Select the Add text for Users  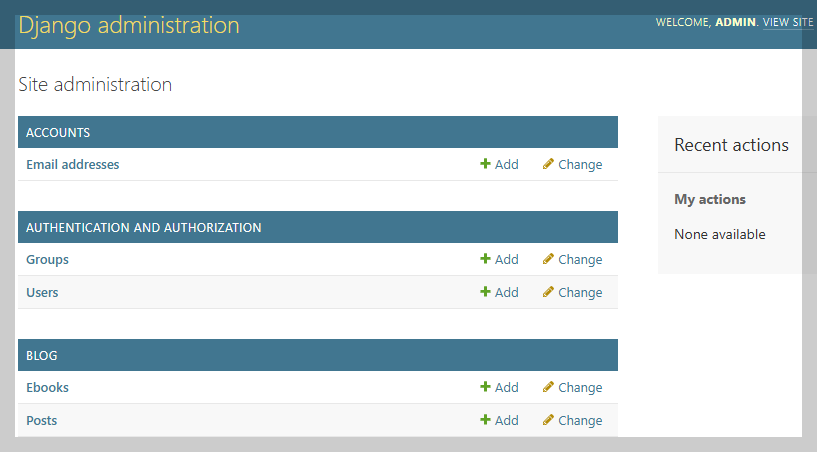506,292
